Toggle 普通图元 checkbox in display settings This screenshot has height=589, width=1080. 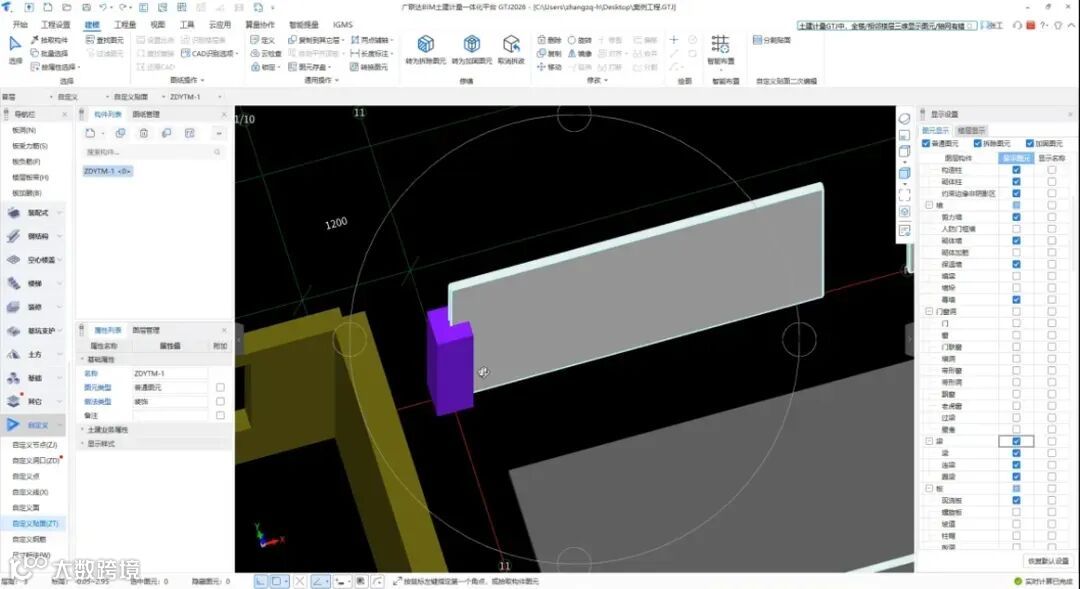[x=926, y=143]
